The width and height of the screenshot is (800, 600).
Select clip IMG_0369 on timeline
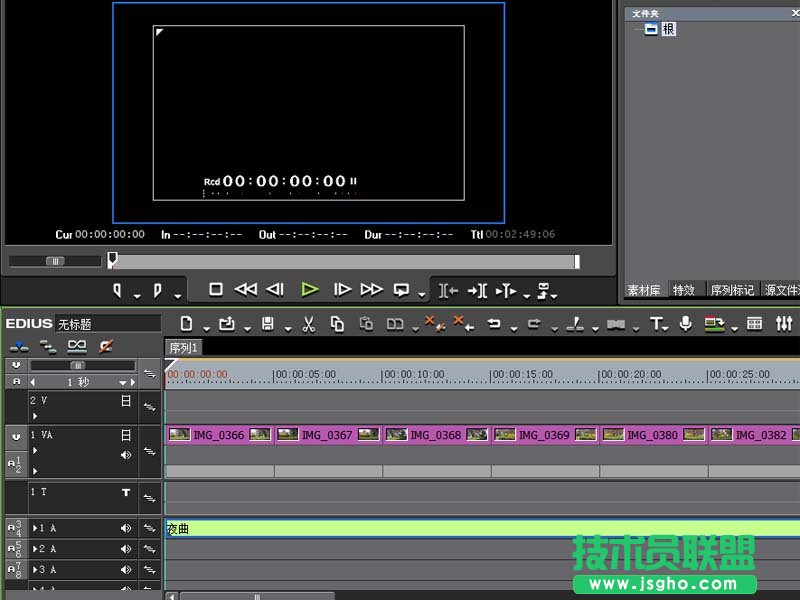click(545, 435)
